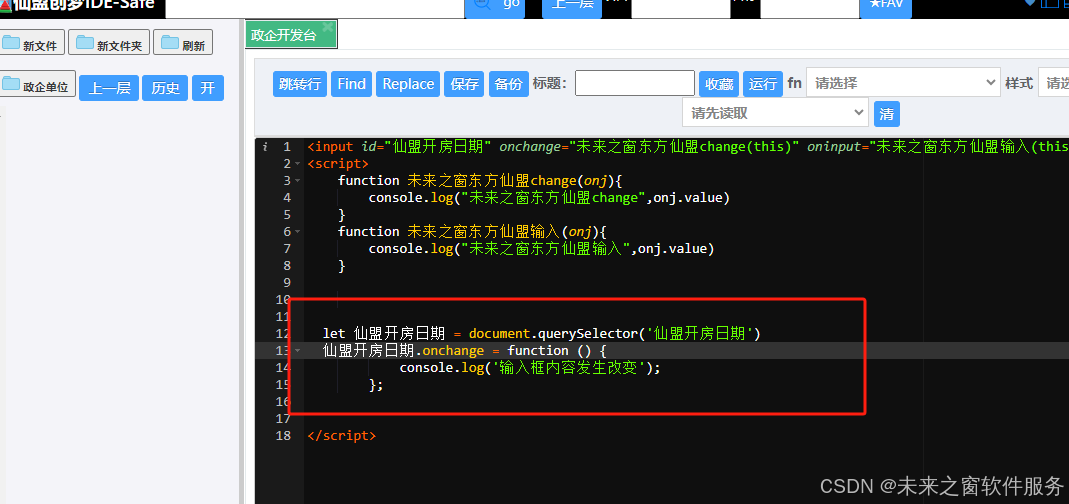This screenshot has width=1069, height=504.
Task: Close the 政企开发台 tab
Action: pyautogui.click(x=328, y=27)
